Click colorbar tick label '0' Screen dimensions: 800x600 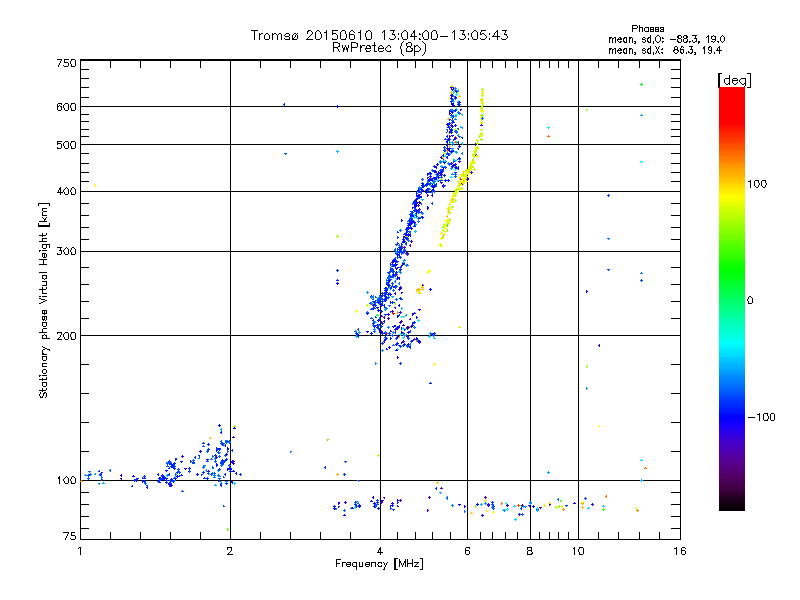(750, 301)
